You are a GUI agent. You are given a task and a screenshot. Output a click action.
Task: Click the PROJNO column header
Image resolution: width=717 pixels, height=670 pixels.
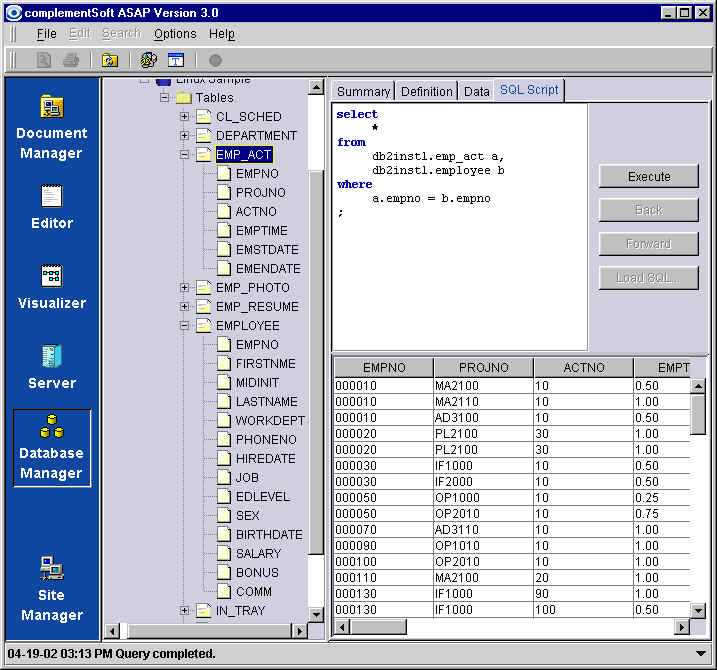coord(483,367)
